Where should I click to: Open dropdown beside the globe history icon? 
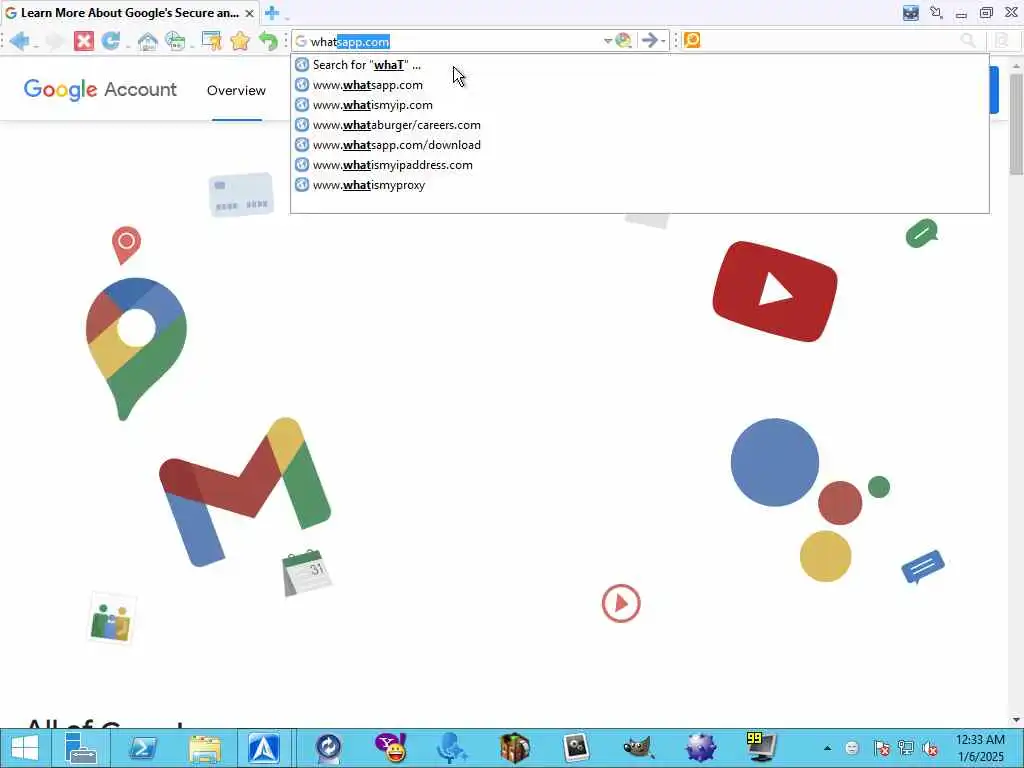pyautogui.click(x=191, y=46)
